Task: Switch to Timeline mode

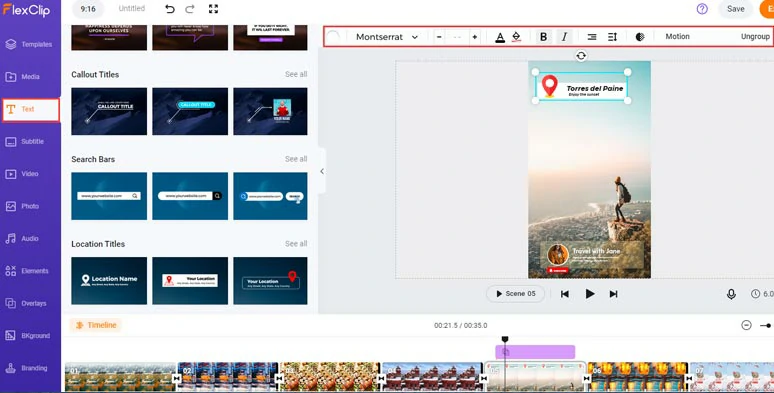Action: coord(96,325)
